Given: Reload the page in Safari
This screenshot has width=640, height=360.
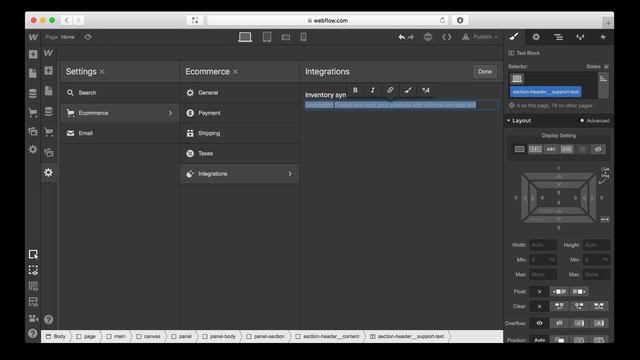Looking at the screenshot, I should (442, 20).
